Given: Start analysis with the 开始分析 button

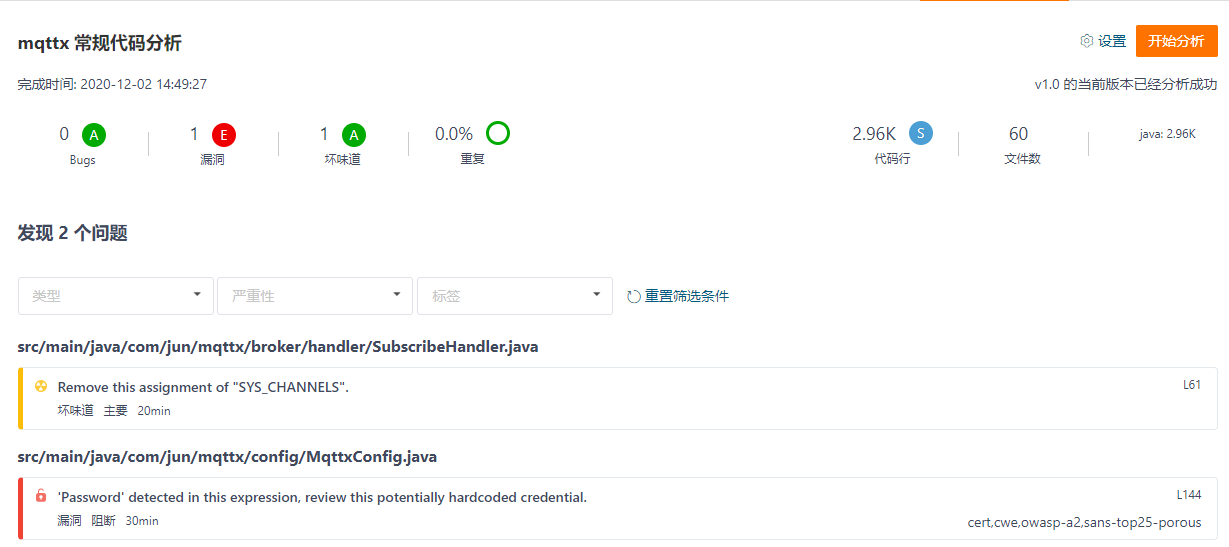Looking at the screenshot, I should (x=1176, y=41).
